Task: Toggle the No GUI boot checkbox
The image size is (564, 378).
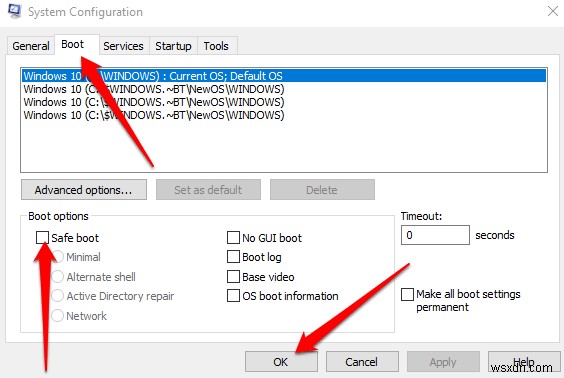Action: pyautogui.click(x=233, y=238)
